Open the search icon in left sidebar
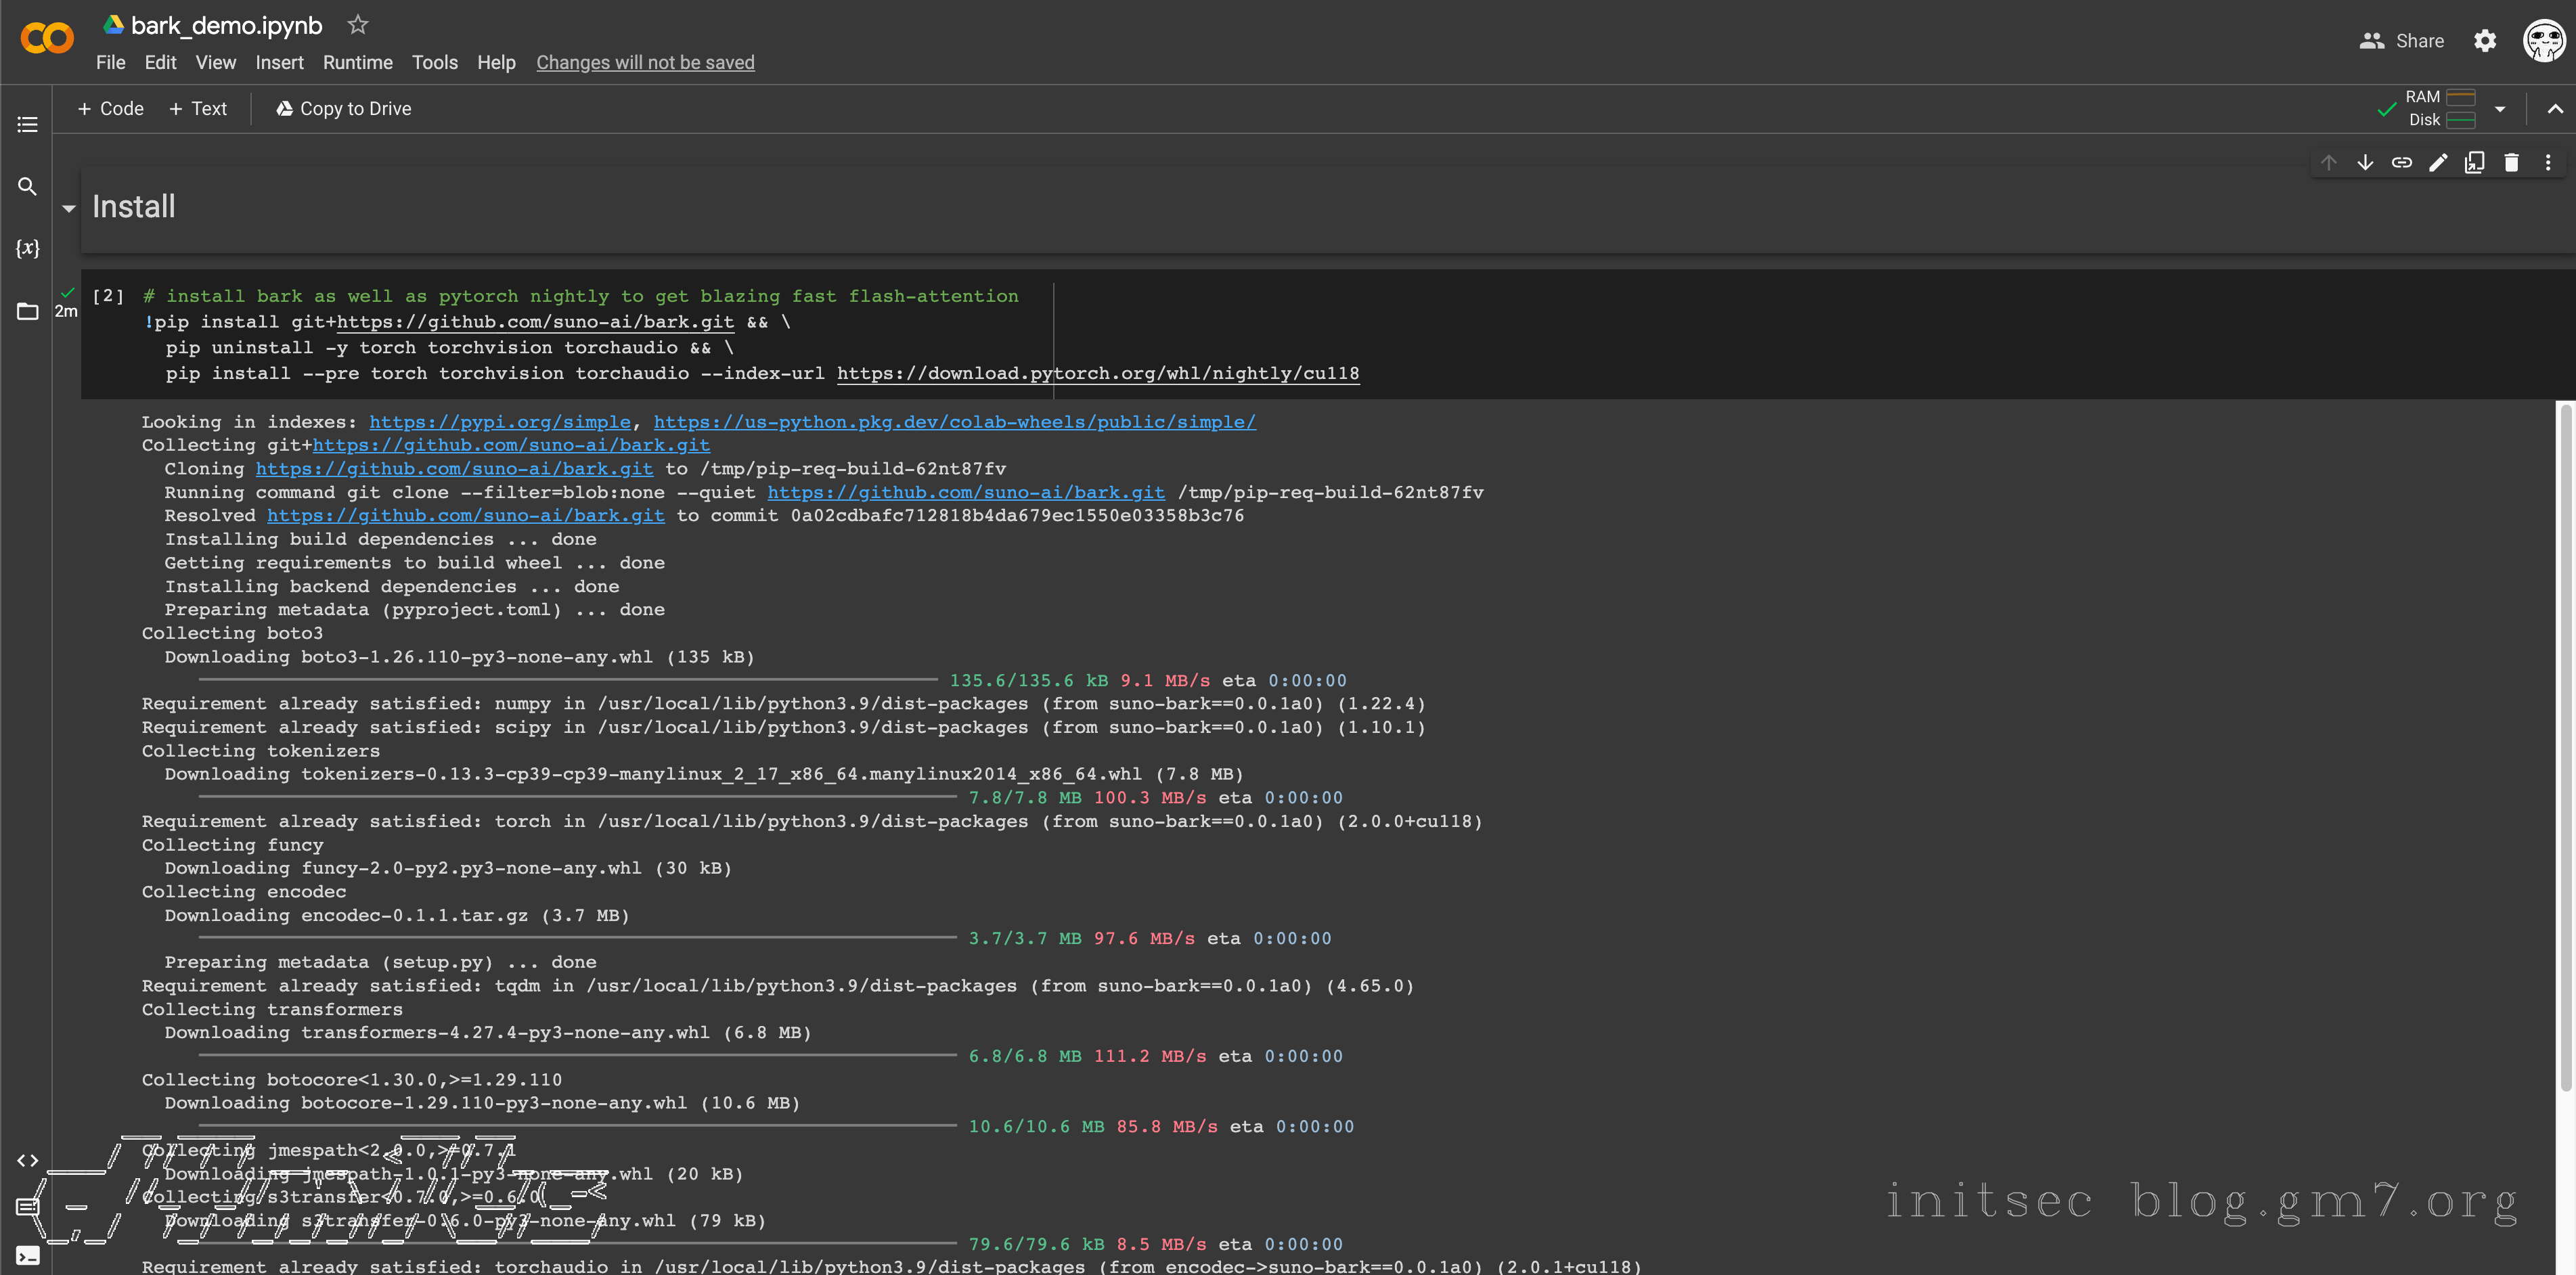This screenshot has height=1275, width=2576. tap(27, 187)
